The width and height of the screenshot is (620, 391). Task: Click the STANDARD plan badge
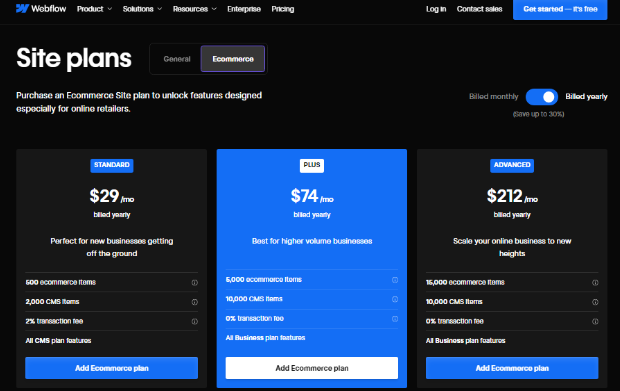coord(112,165)
